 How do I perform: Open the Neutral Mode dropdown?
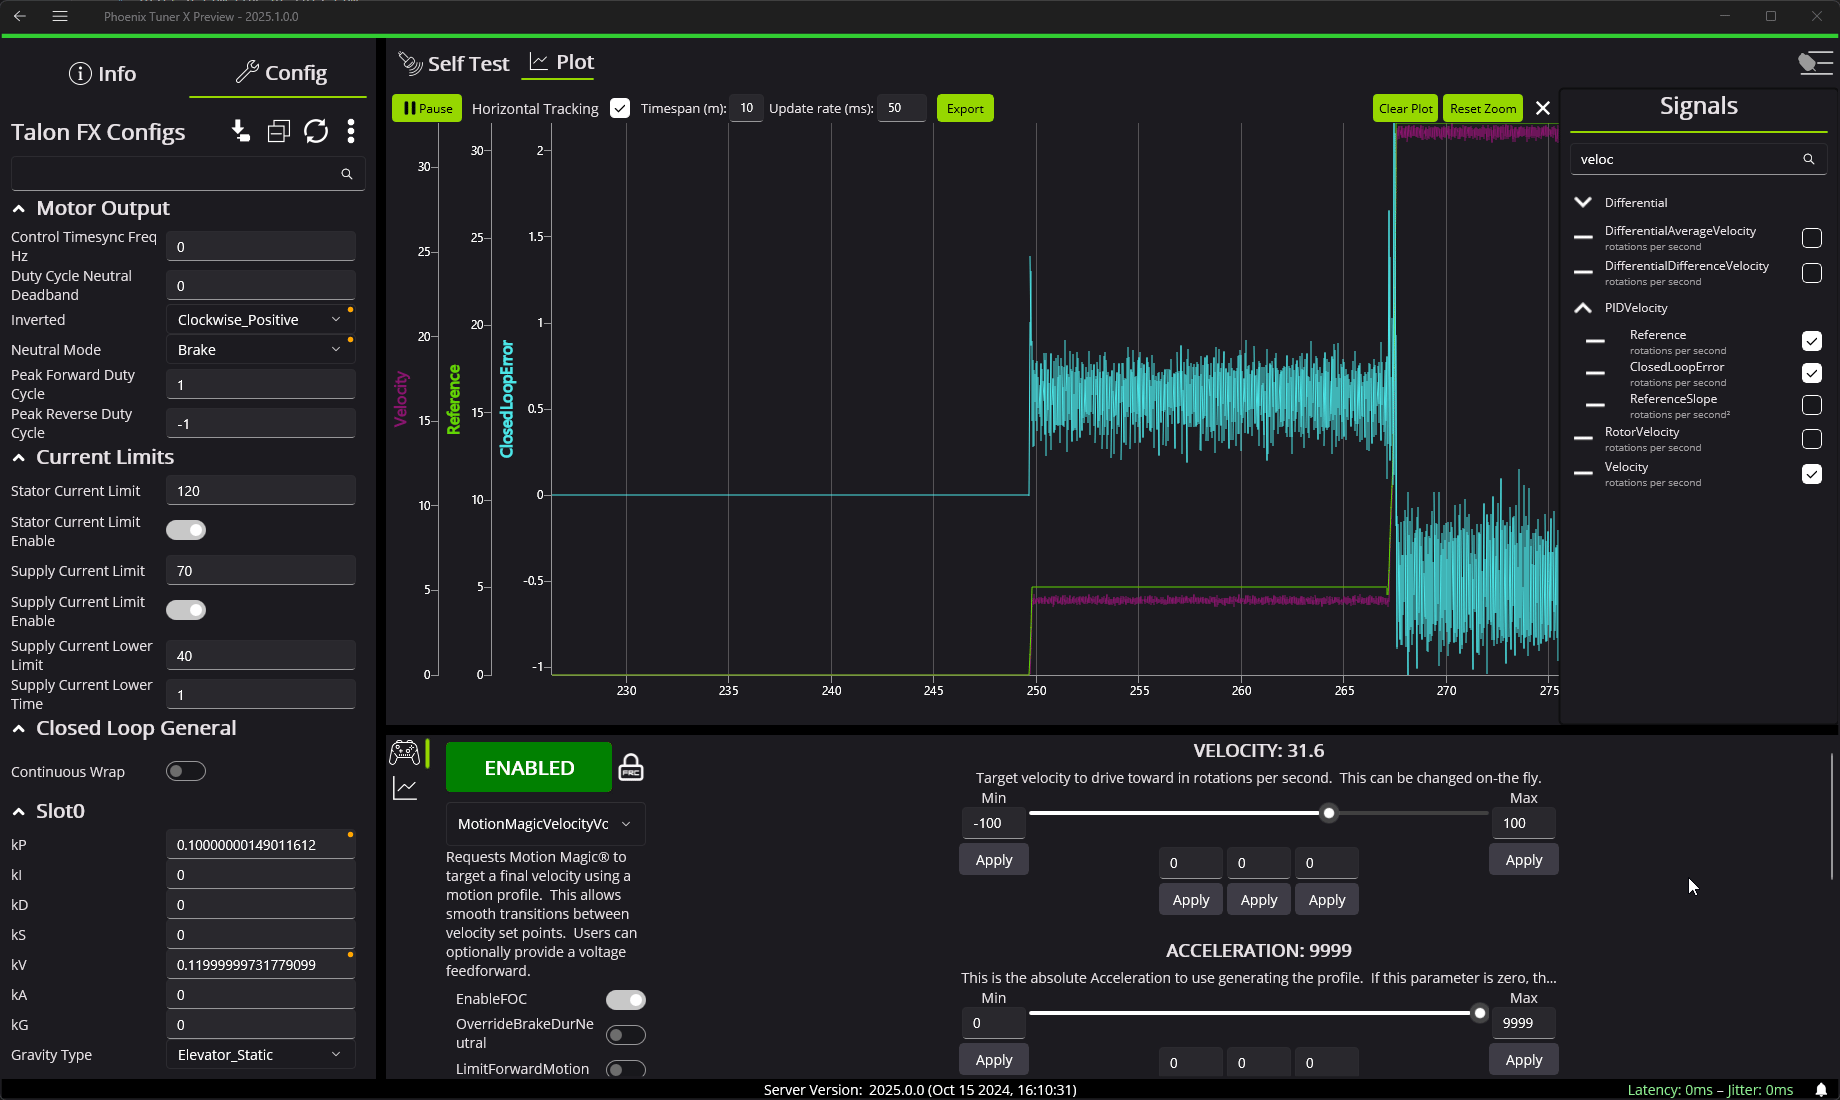coord(260,350)
